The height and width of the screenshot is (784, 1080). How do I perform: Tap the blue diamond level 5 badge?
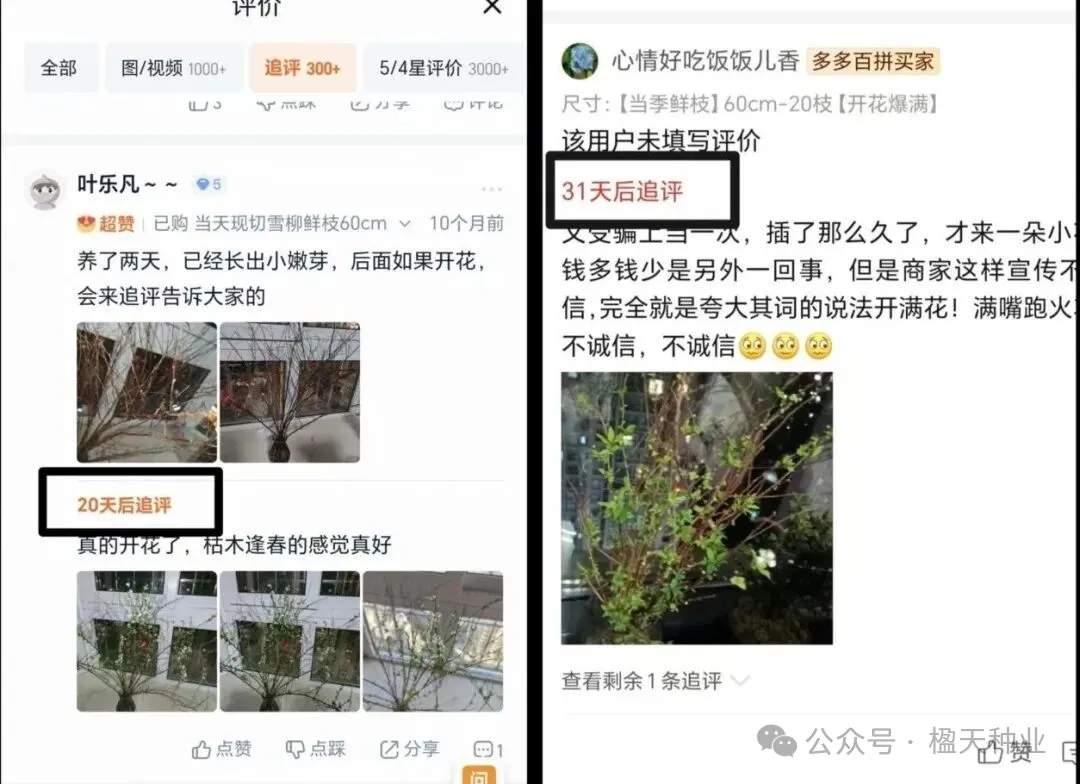coord(209,185)
